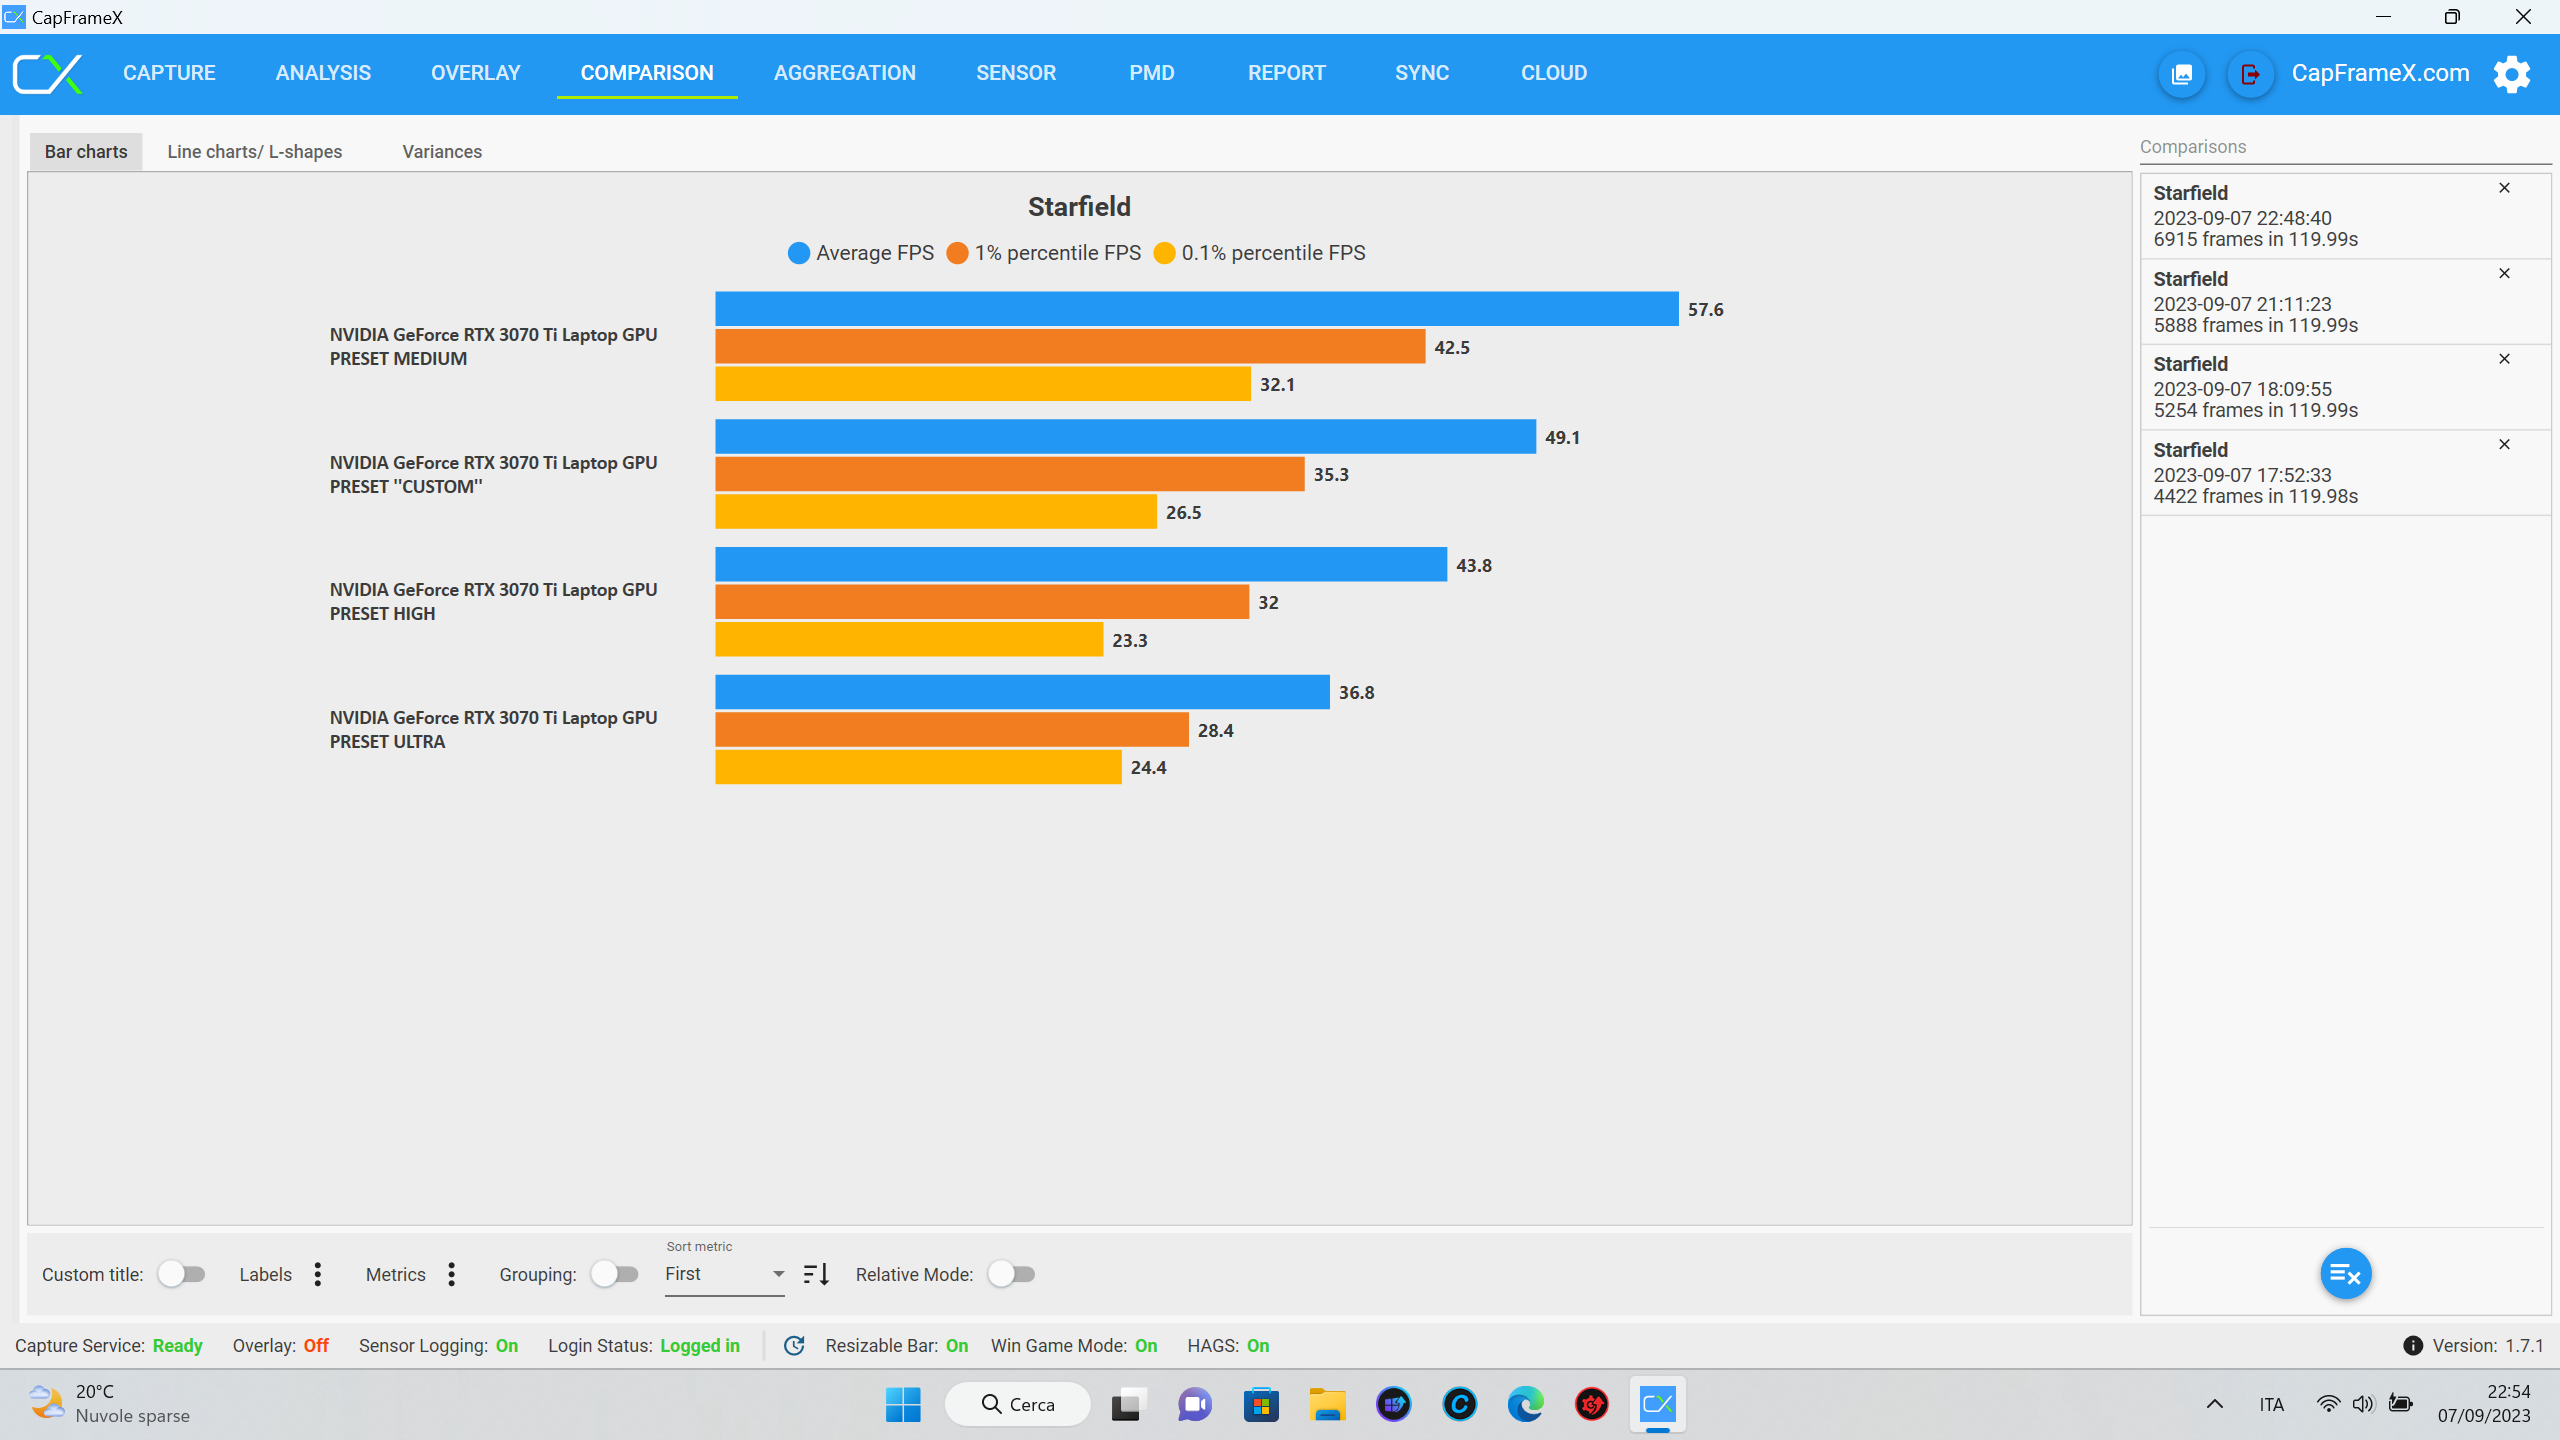Click the red logout icon in header
2560x1440 pixels.
2250,74
